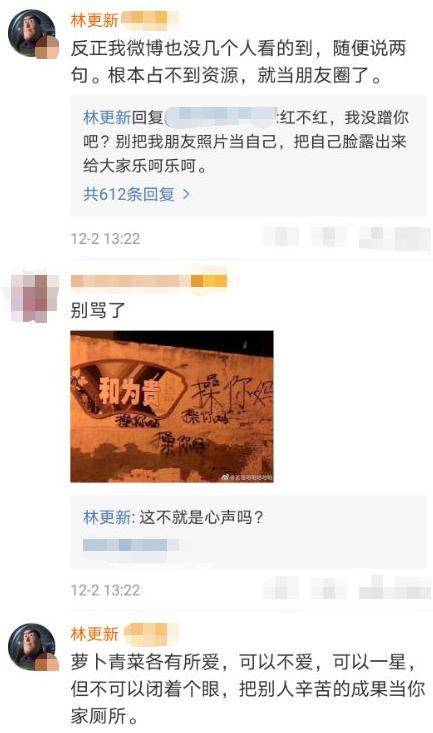Open 林更新 username in first comment

pyautogui.click(x=94, y=20)
